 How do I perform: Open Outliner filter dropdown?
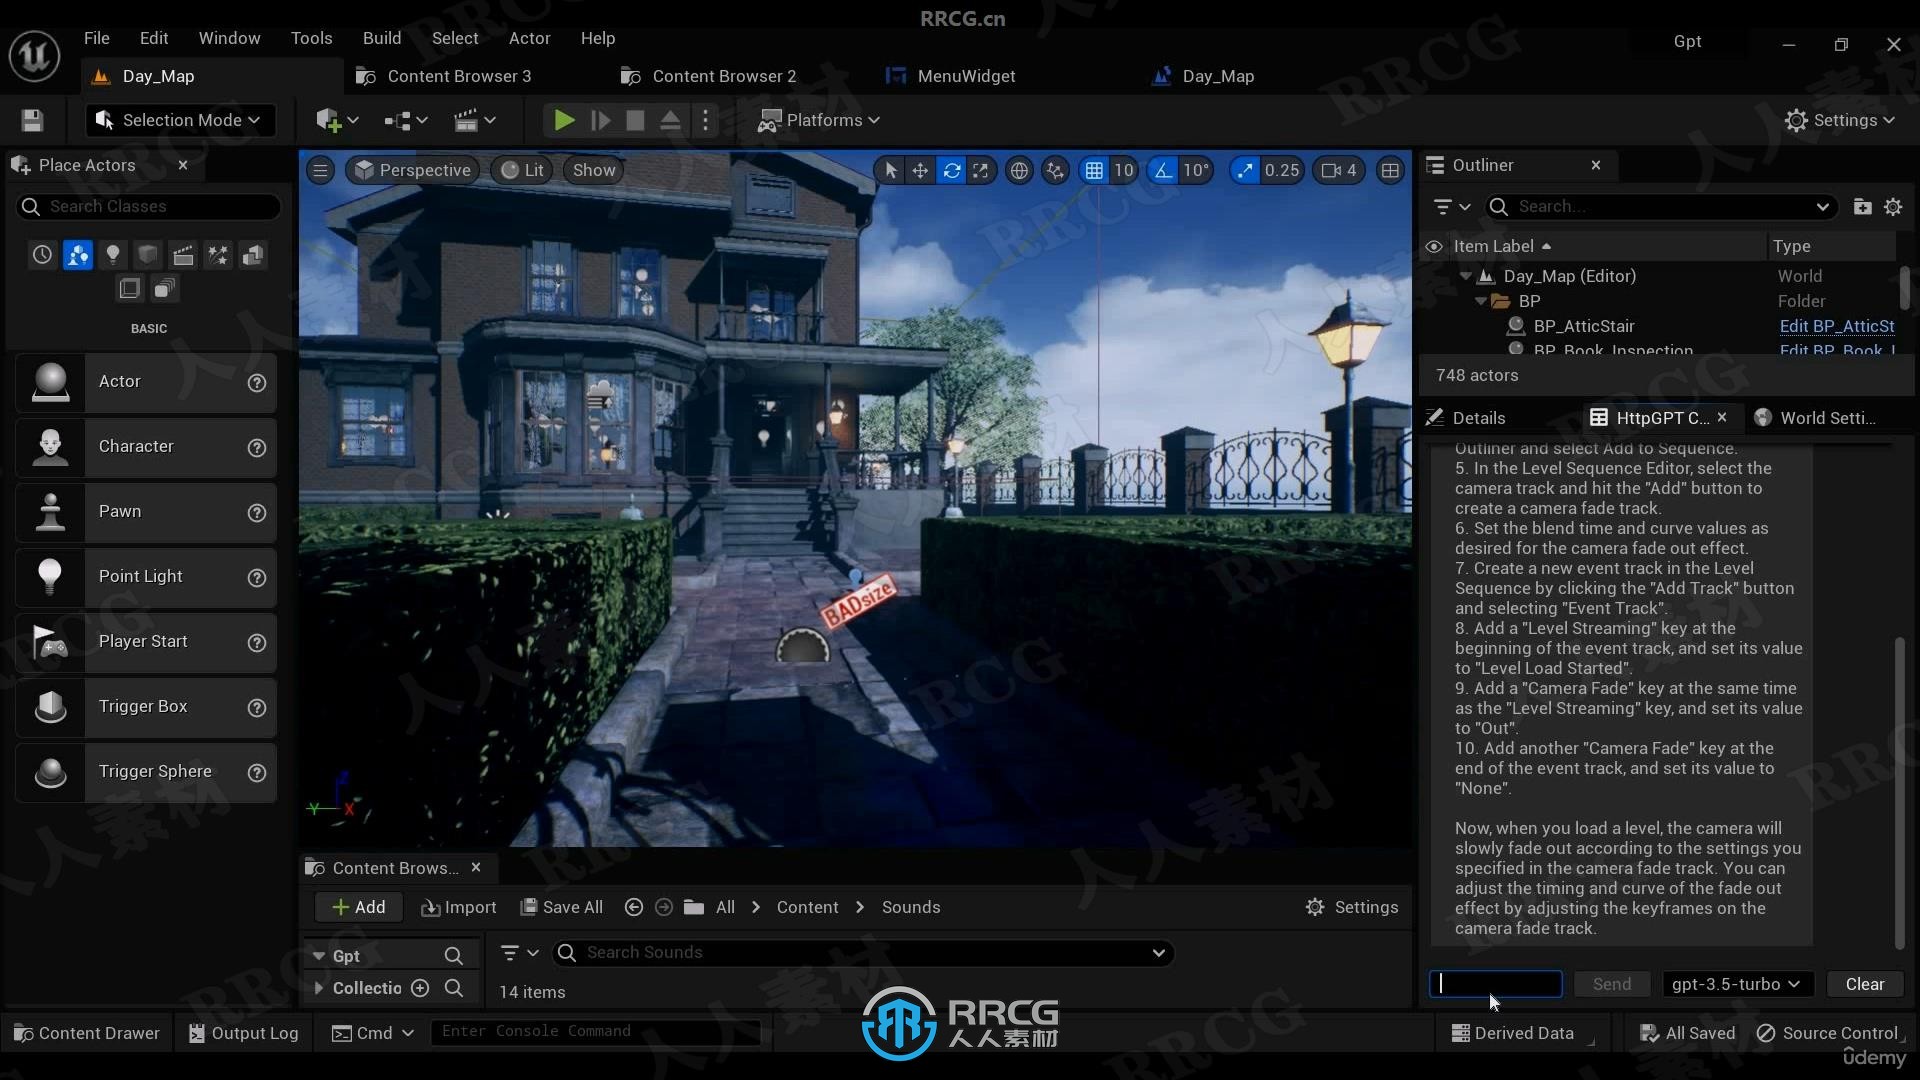pos(1451,206)
